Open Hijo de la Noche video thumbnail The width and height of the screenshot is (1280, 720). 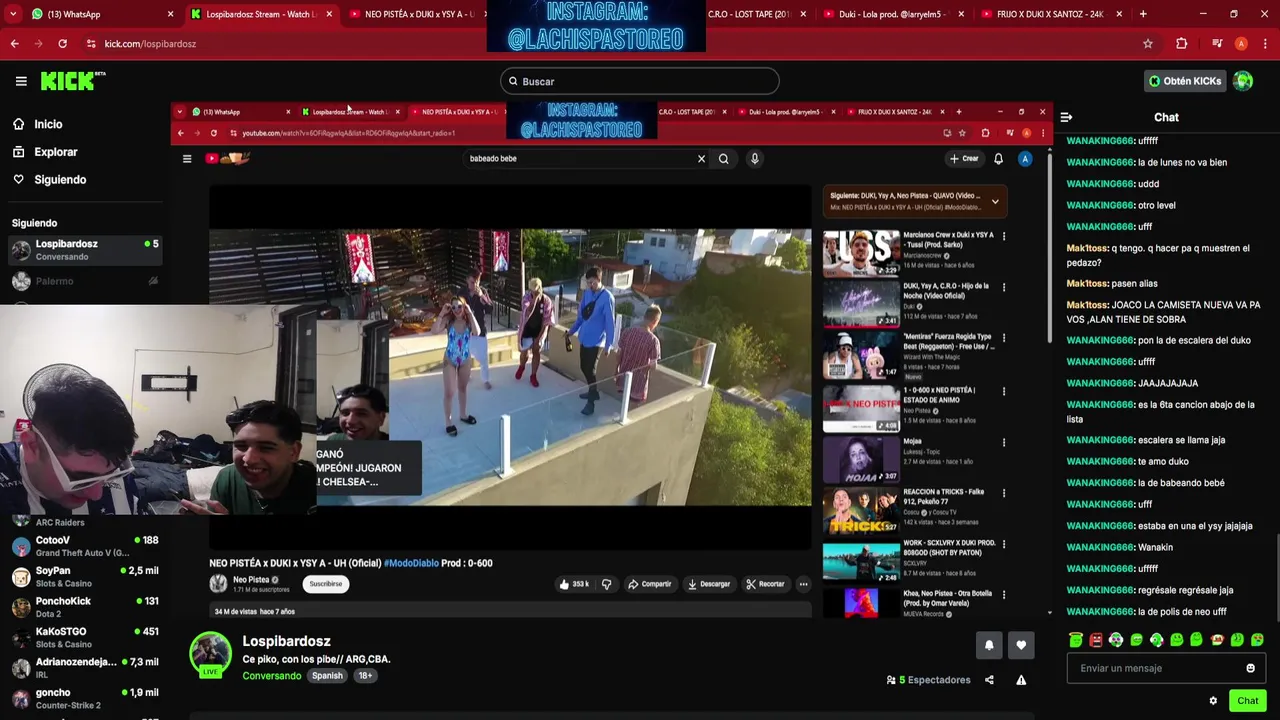[x=861, y=304]
